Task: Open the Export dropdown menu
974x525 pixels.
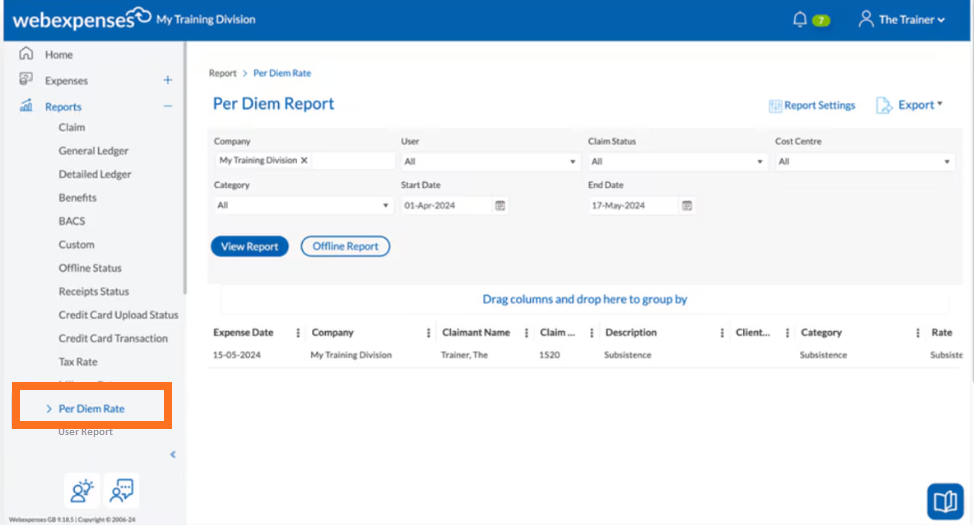Action: click(910, 105)
